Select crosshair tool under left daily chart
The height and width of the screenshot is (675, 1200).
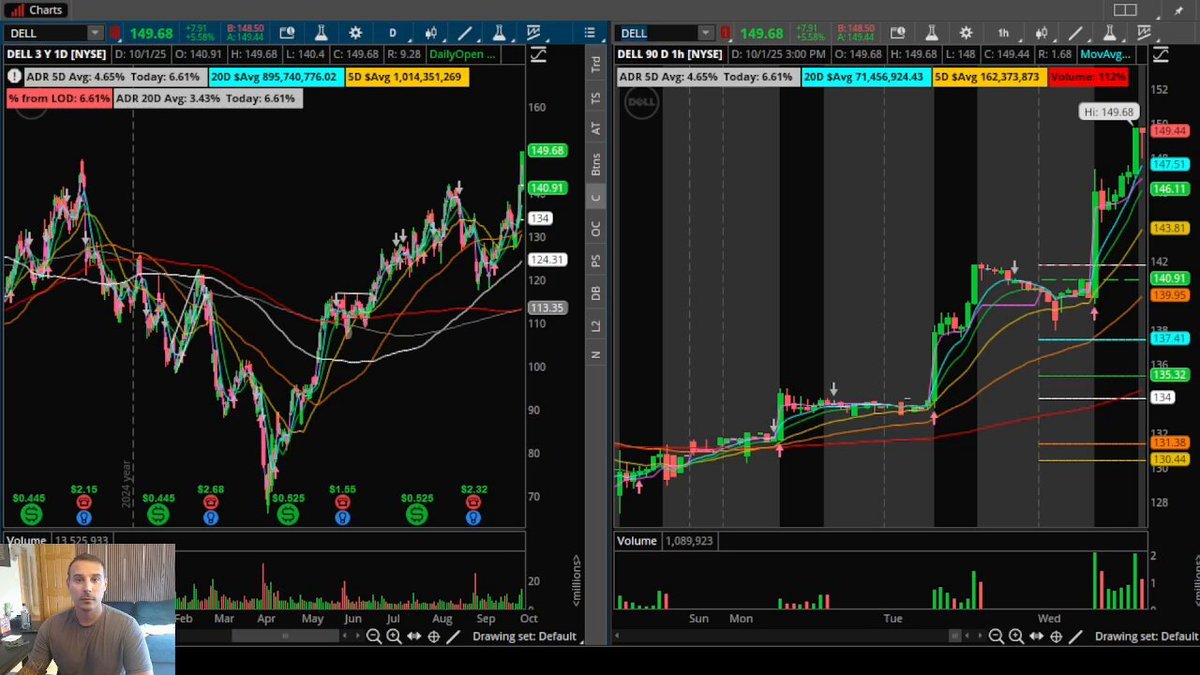(434, 636)
